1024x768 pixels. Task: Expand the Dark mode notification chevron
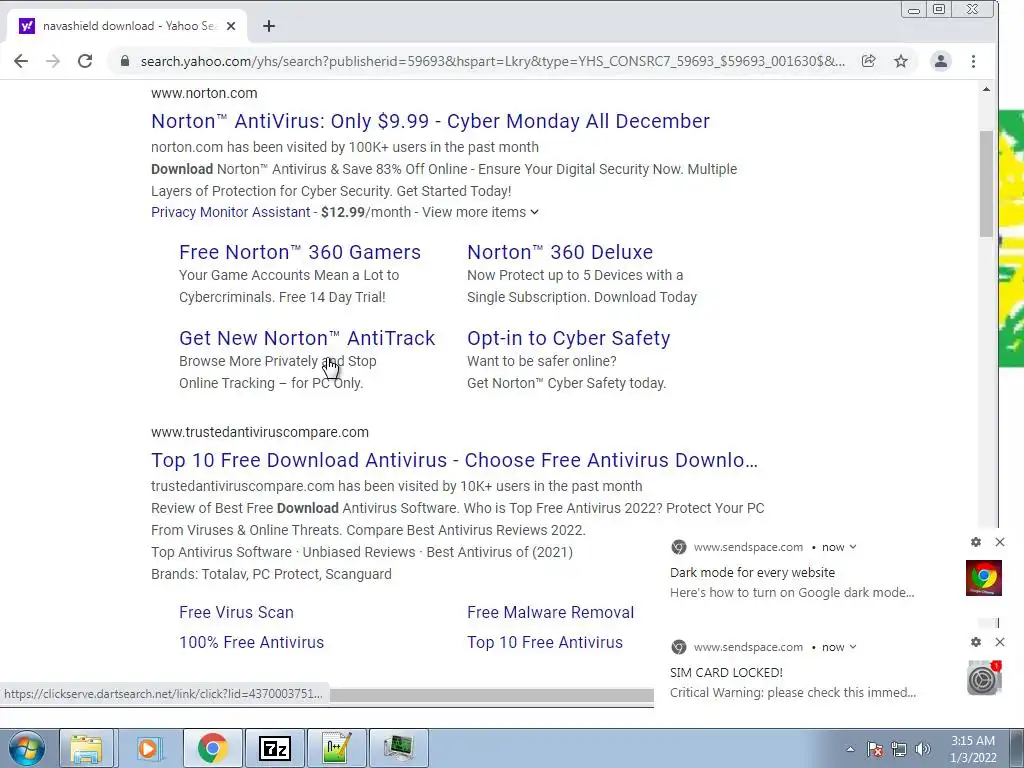[x=852, y=547]
